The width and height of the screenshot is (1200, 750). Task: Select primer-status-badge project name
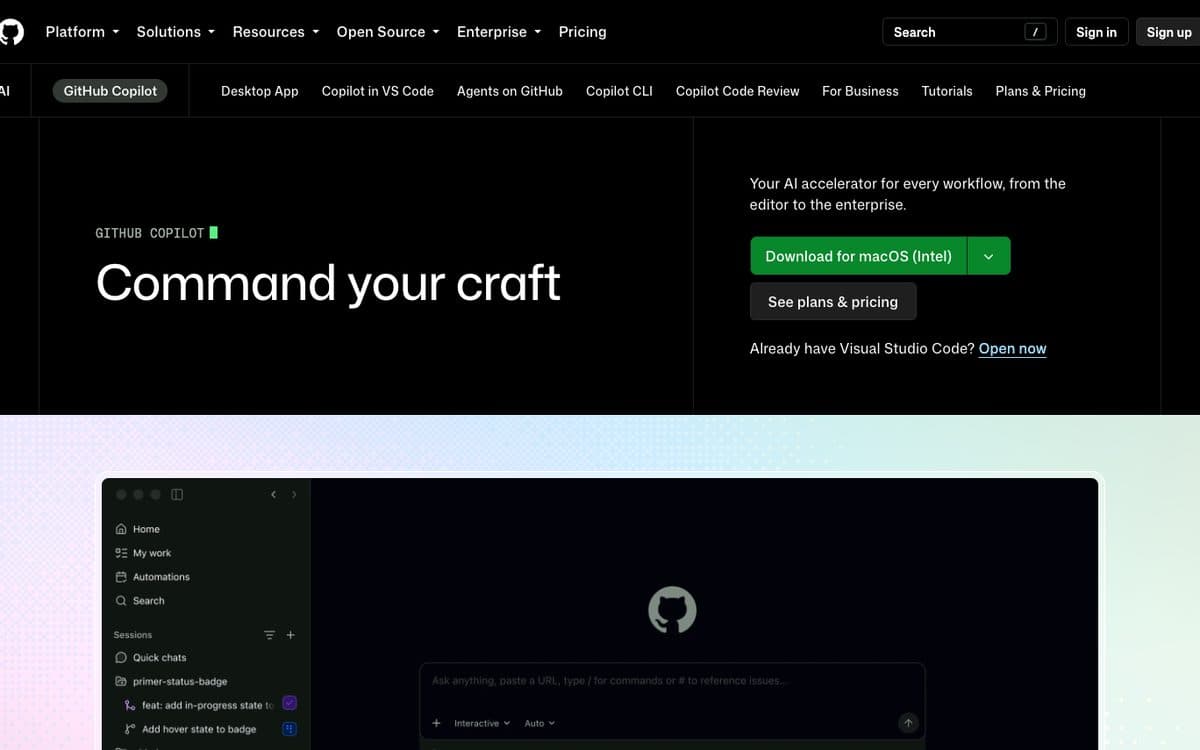point(180,682)
